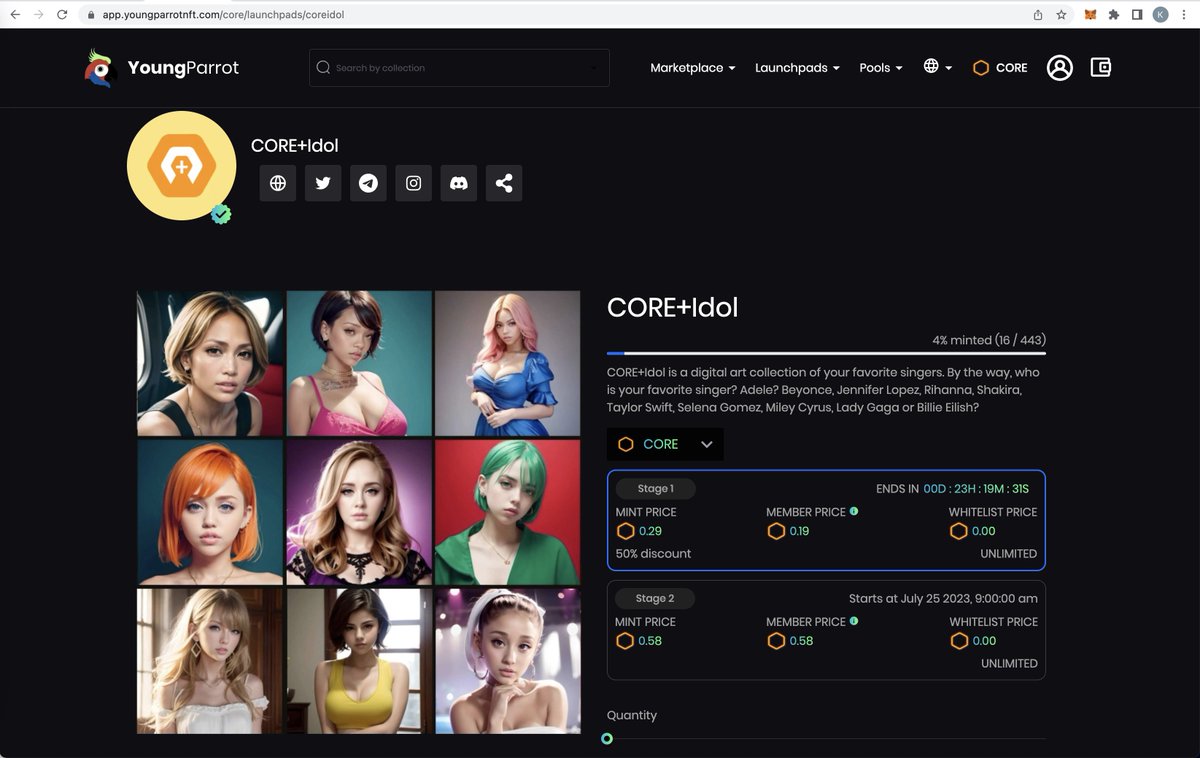The width and height of the screenshot is (1200, 758).
Task: Click the CORE network button in header
Action: pos(1000,68)
